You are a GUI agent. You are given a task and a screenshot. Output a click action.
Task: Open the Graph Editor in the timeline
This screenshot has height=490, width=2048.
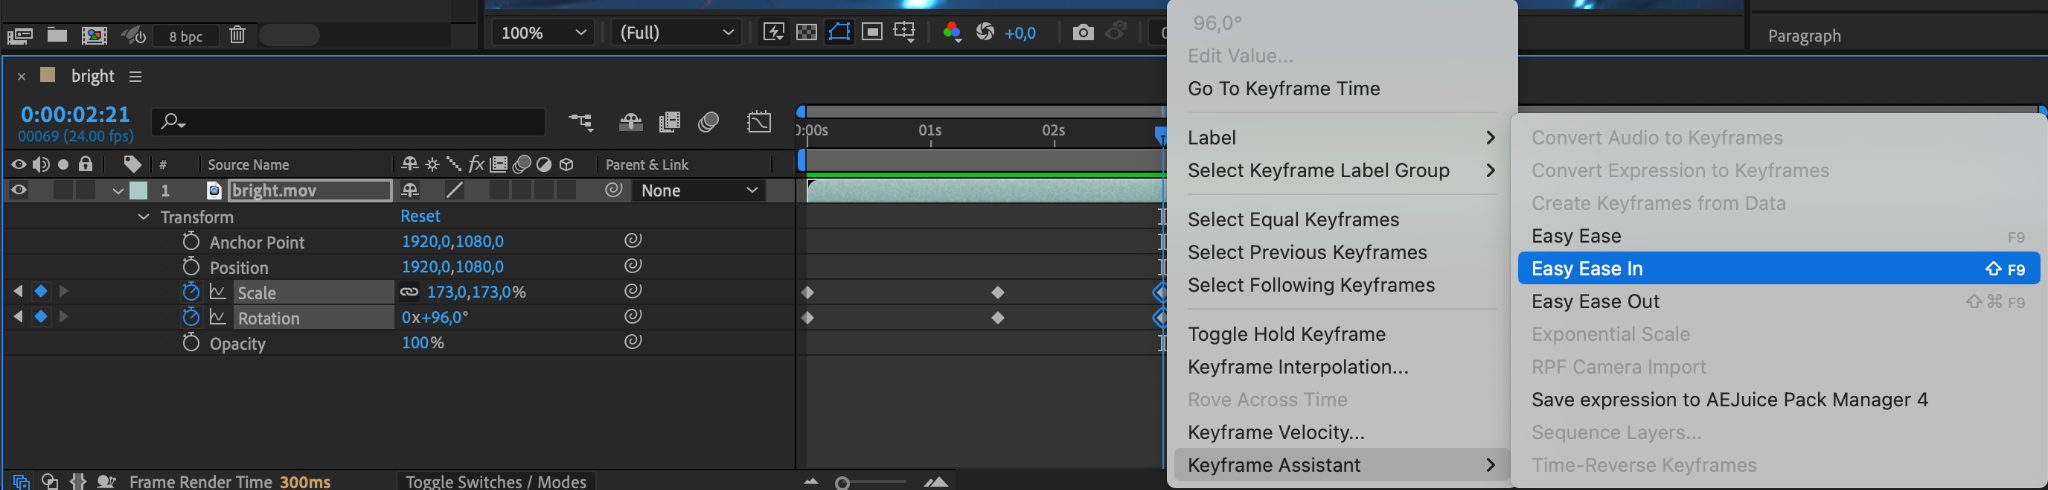759,122
